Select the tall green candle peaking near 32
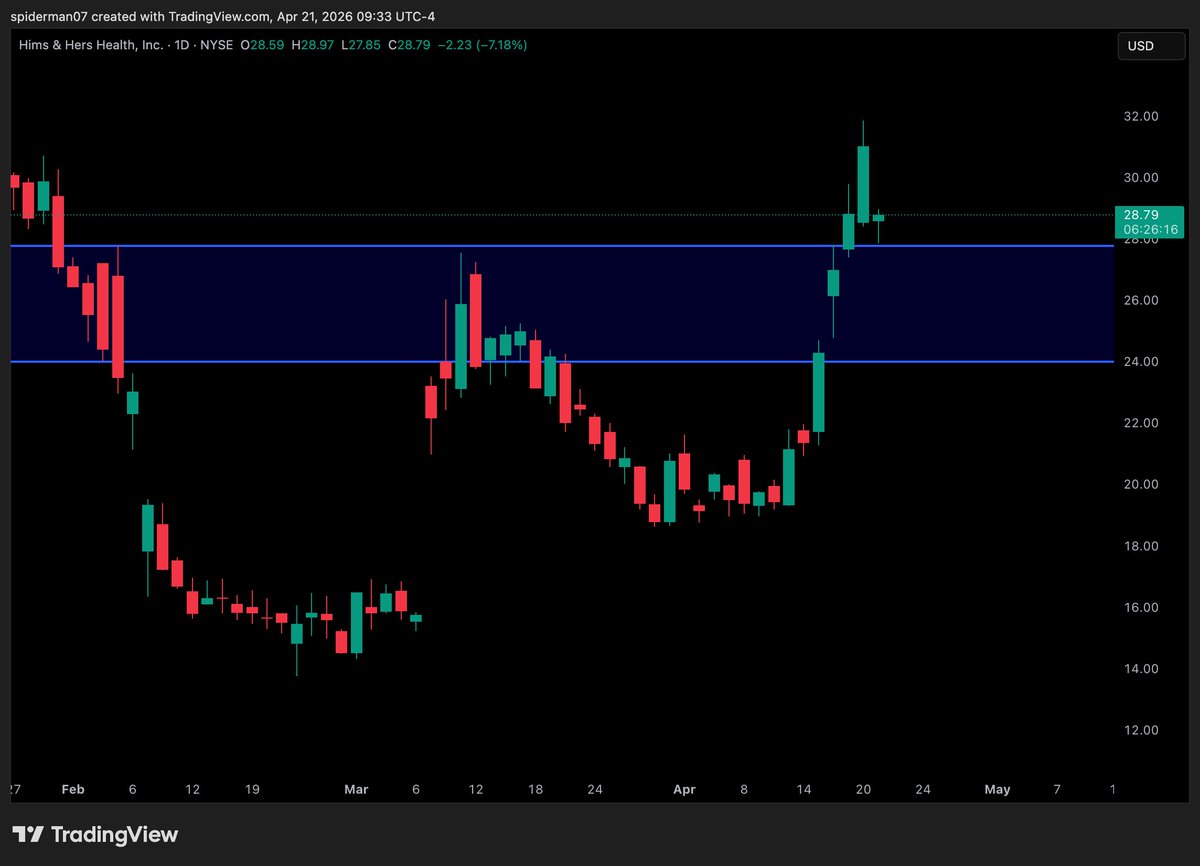This screenshot has width=1200, height=866. (x=863, y=184)
